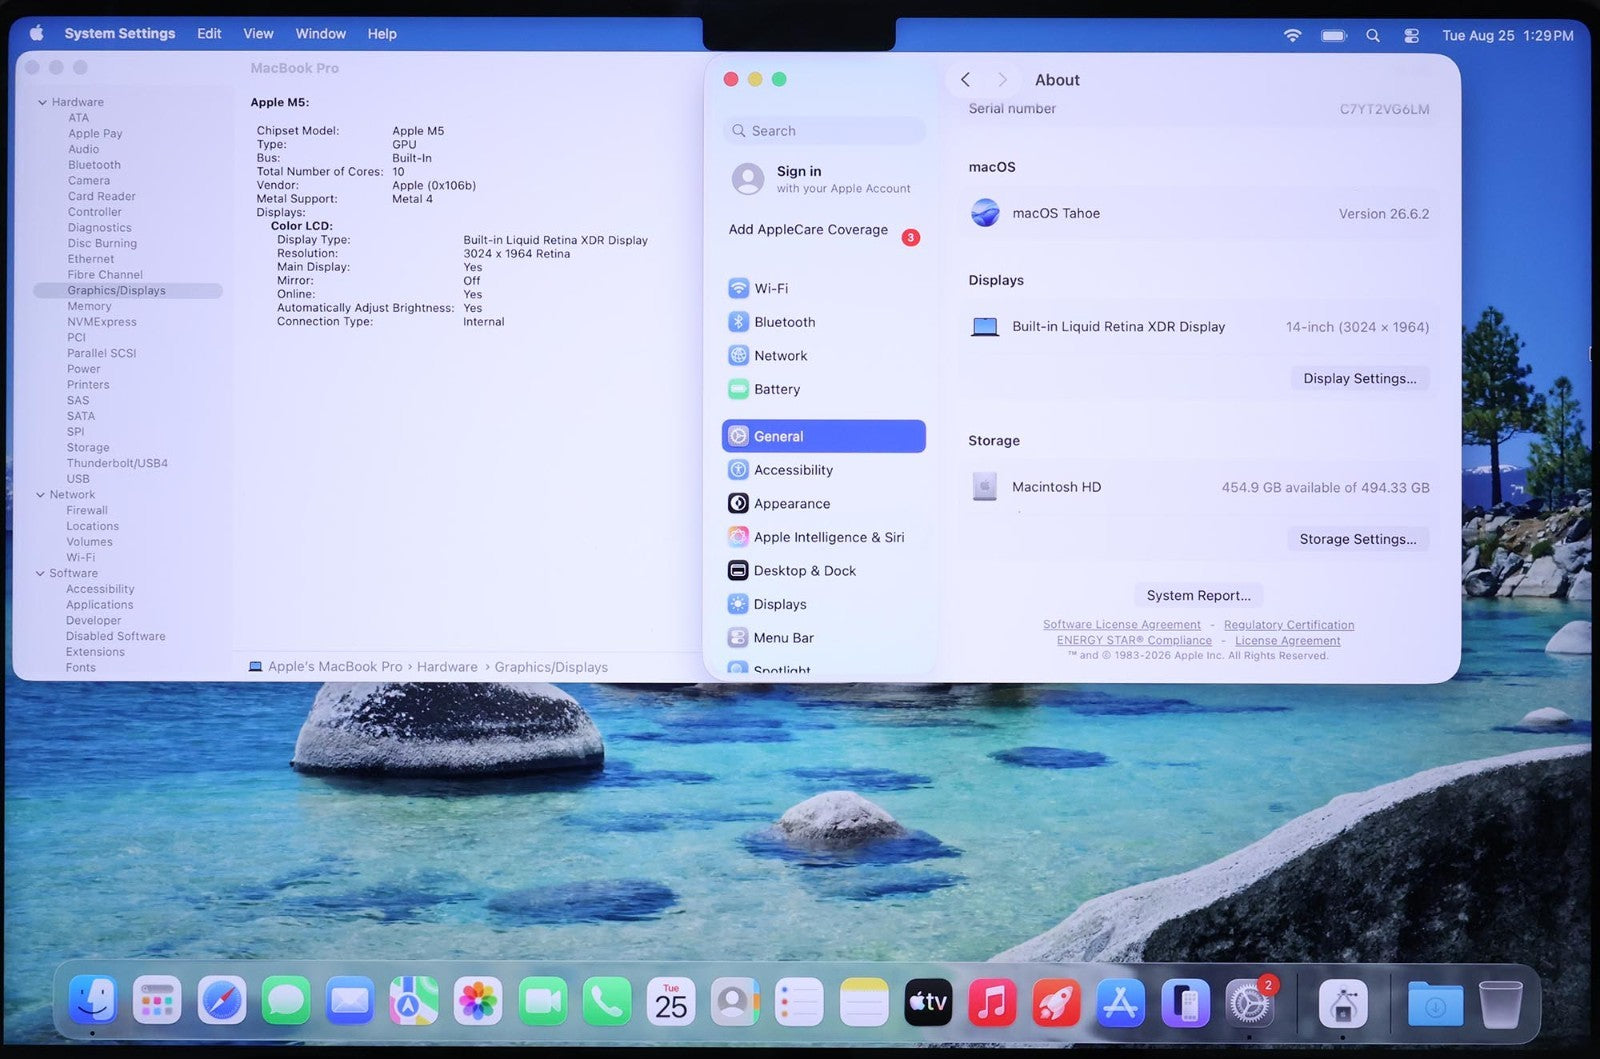Select Volumes in the System Information sidebar
The image size is (1600, 1059).
90,542
